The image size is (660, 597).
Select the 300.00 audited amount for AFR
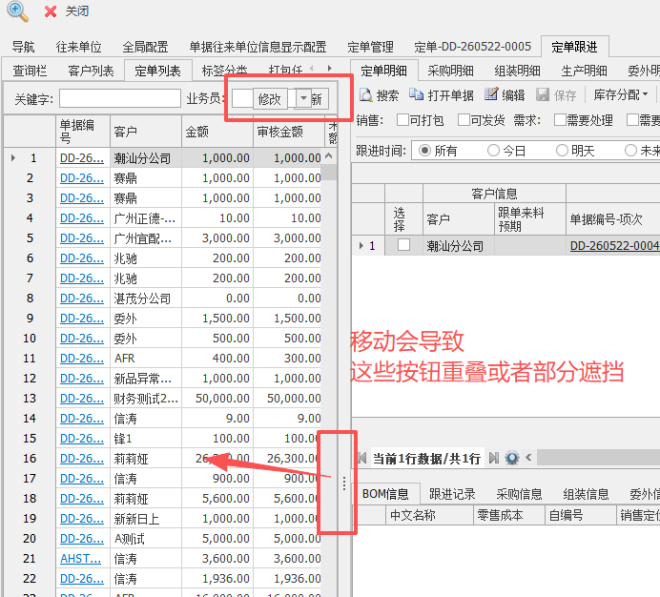click(289, 358)
